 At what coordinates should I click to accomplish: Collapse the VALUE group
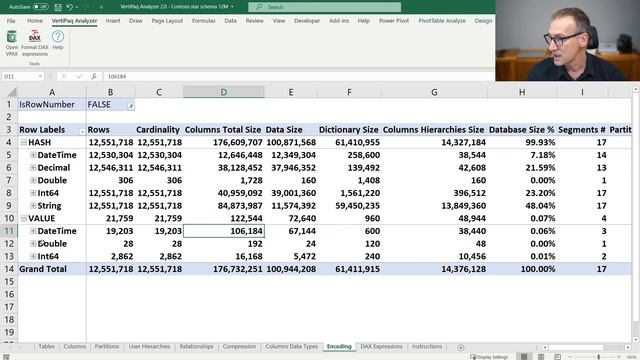coord(24,218)
